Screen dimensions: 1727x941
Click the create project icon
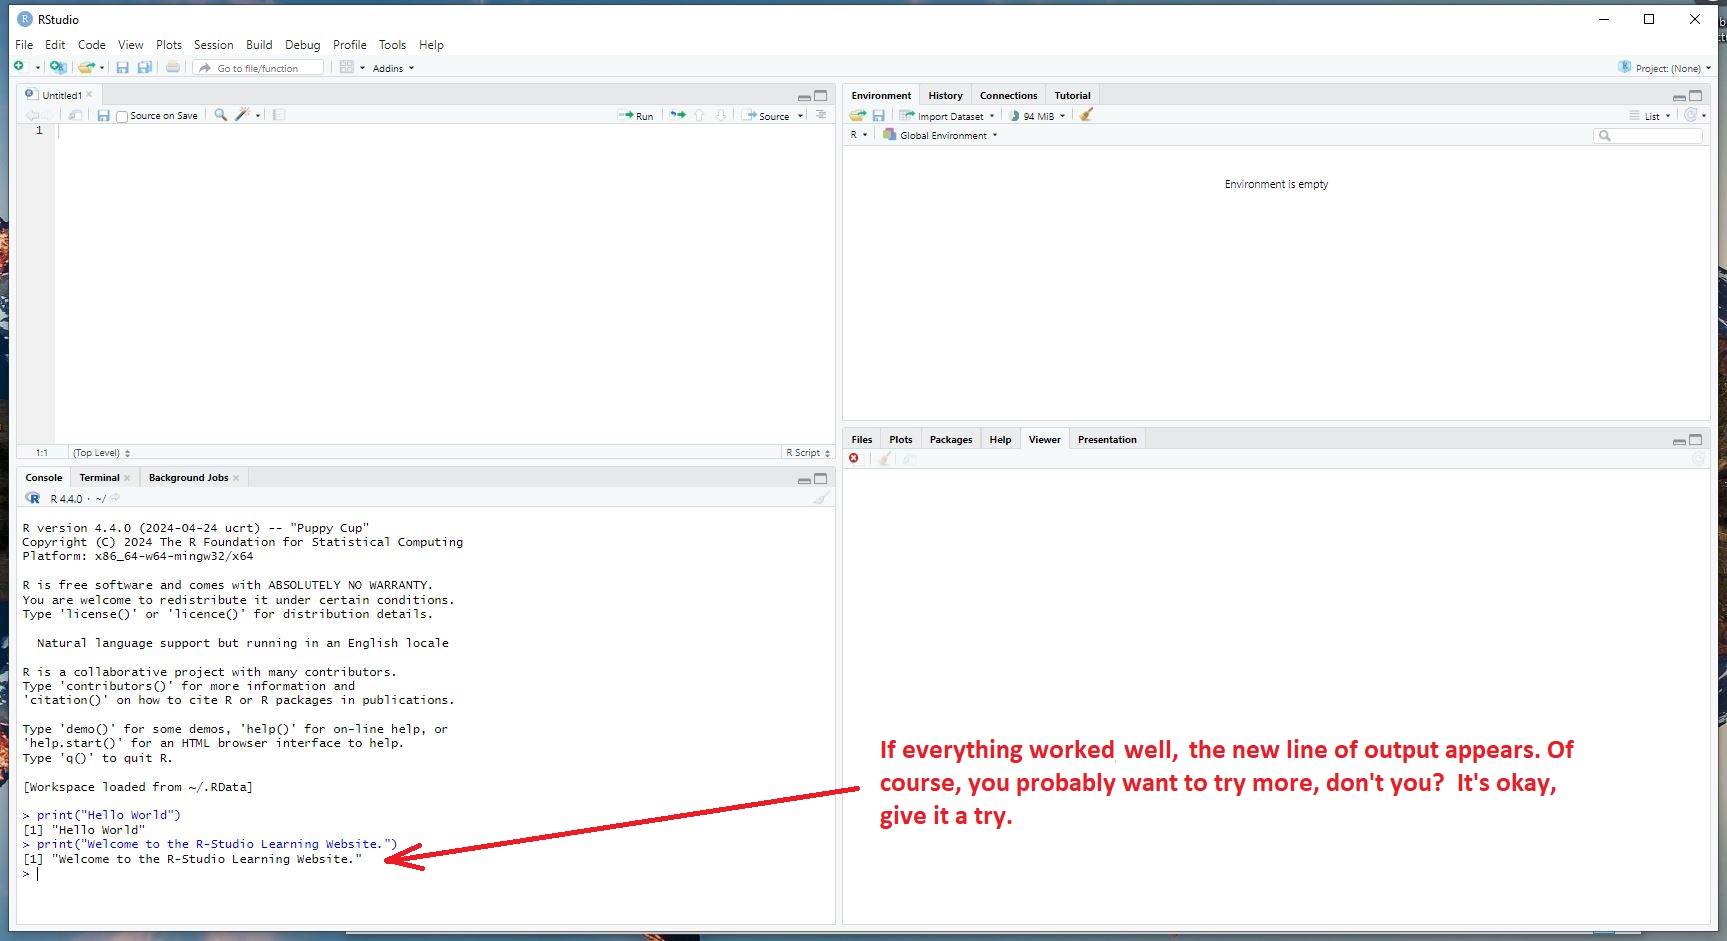(58, 67)
